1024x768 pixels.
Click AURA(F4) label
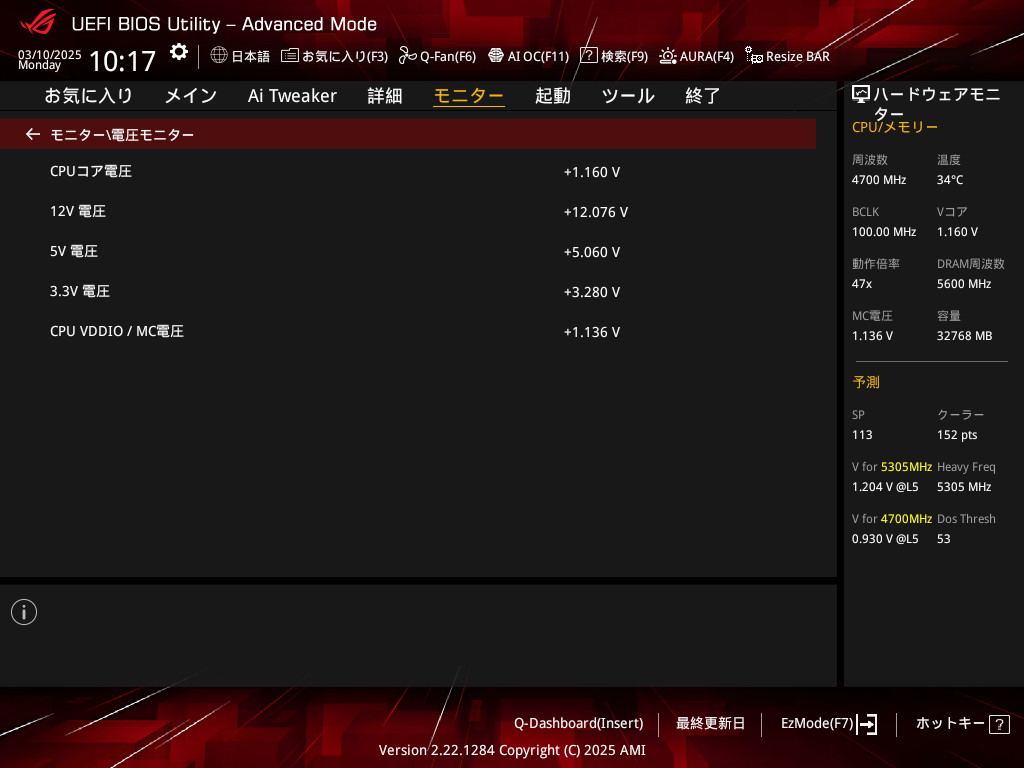tap(707, 56)
